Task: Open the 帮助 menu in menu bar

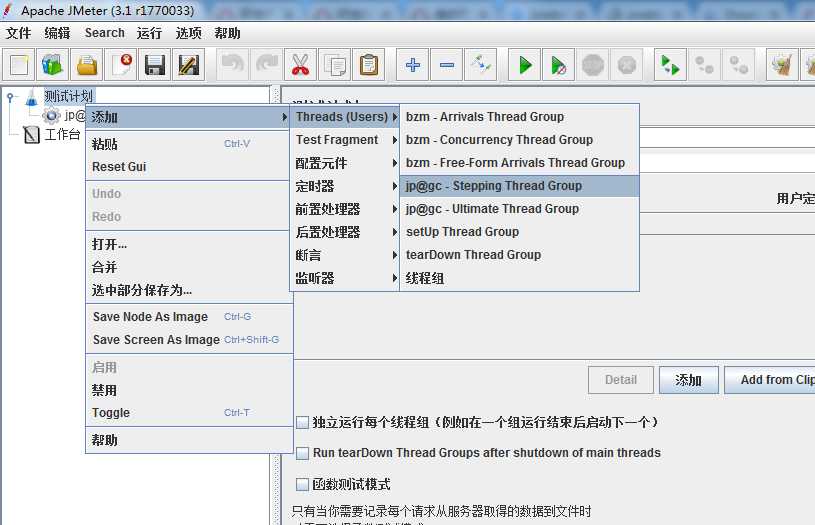Action: click(227, 33)
